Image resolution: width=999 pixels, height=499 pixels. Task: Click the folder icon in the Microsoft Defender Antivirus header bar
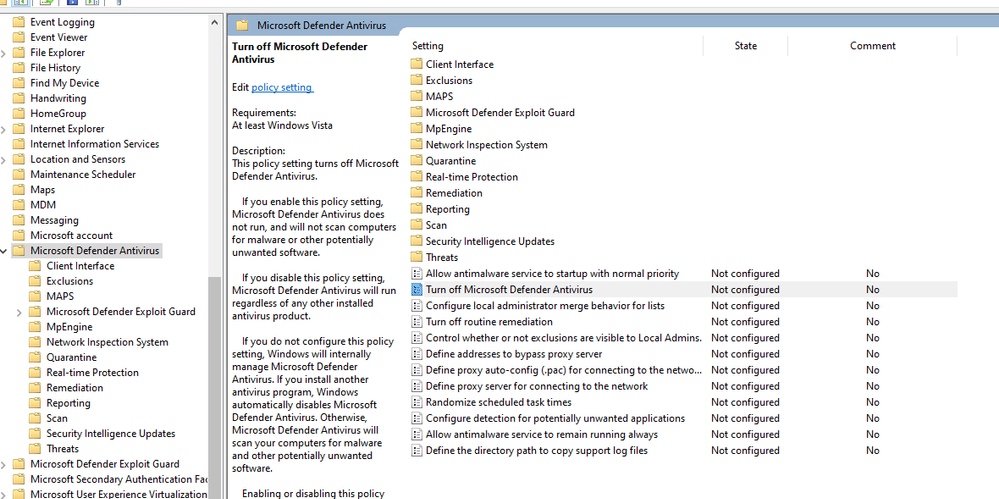pos(241,25)
